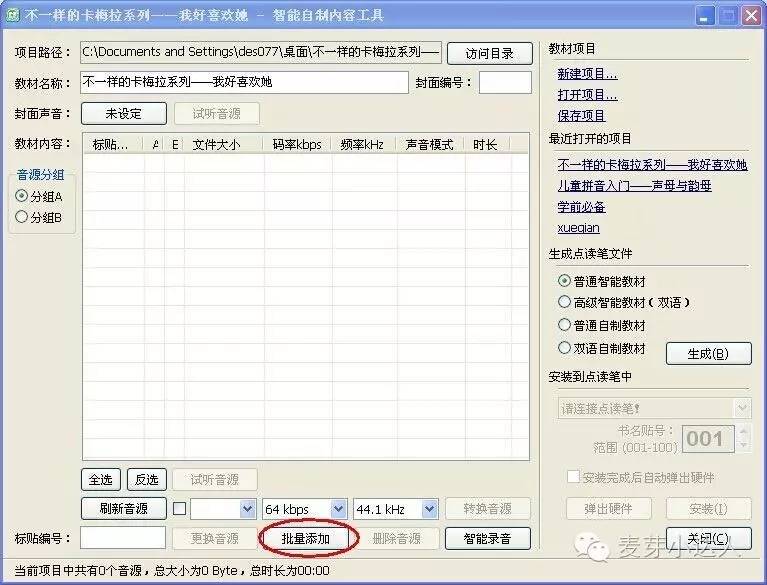Screen dimensions: 767x585
Task: Choose 普通智能教材 option
Action: click(564, 281)
